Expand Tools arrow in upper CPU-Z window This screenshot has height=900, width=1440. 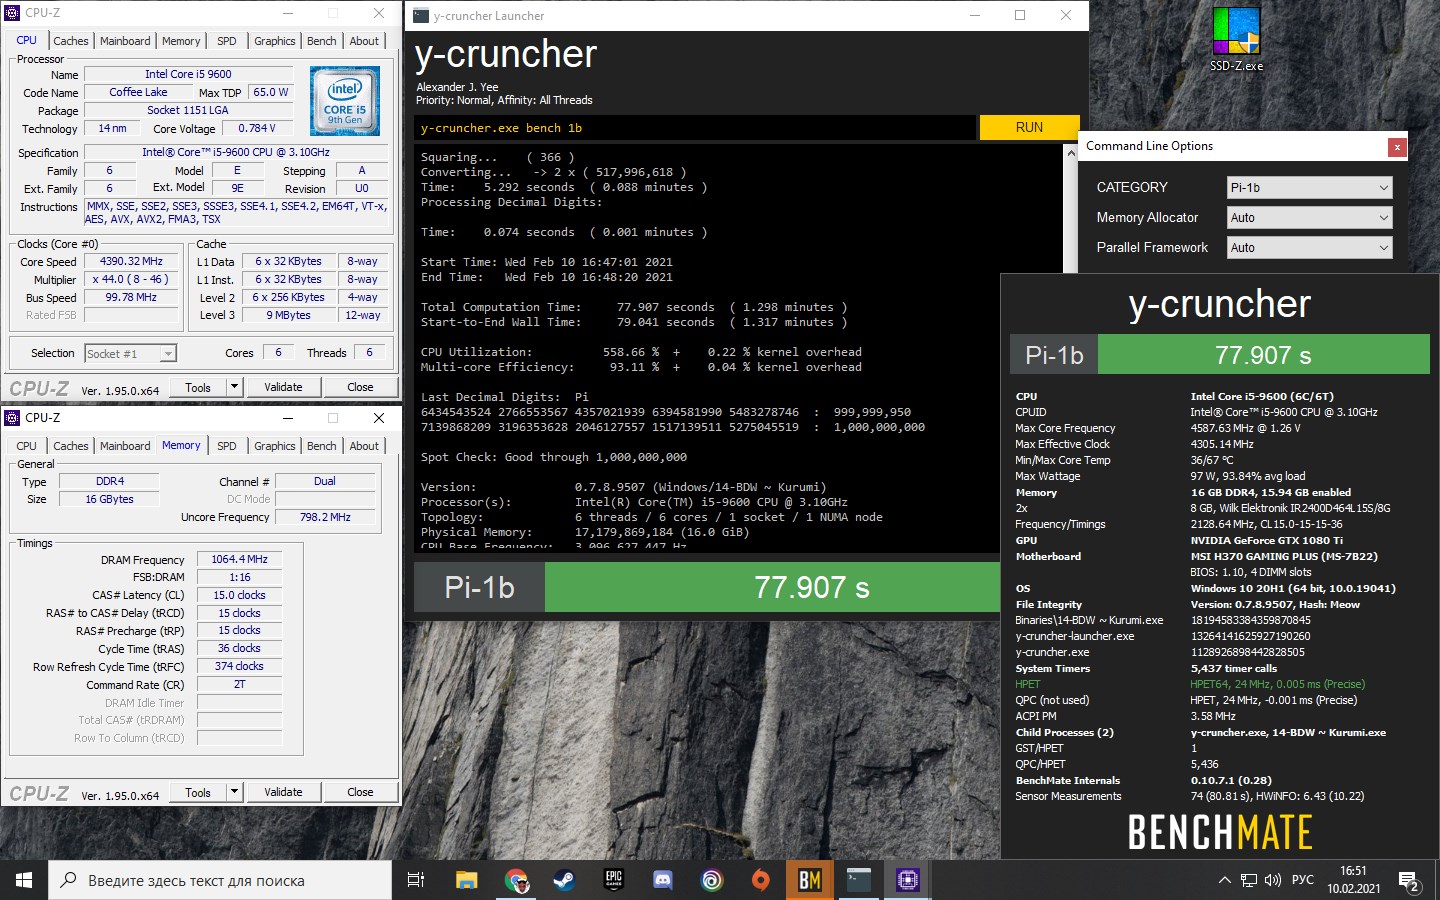click(x=234, y=387)
